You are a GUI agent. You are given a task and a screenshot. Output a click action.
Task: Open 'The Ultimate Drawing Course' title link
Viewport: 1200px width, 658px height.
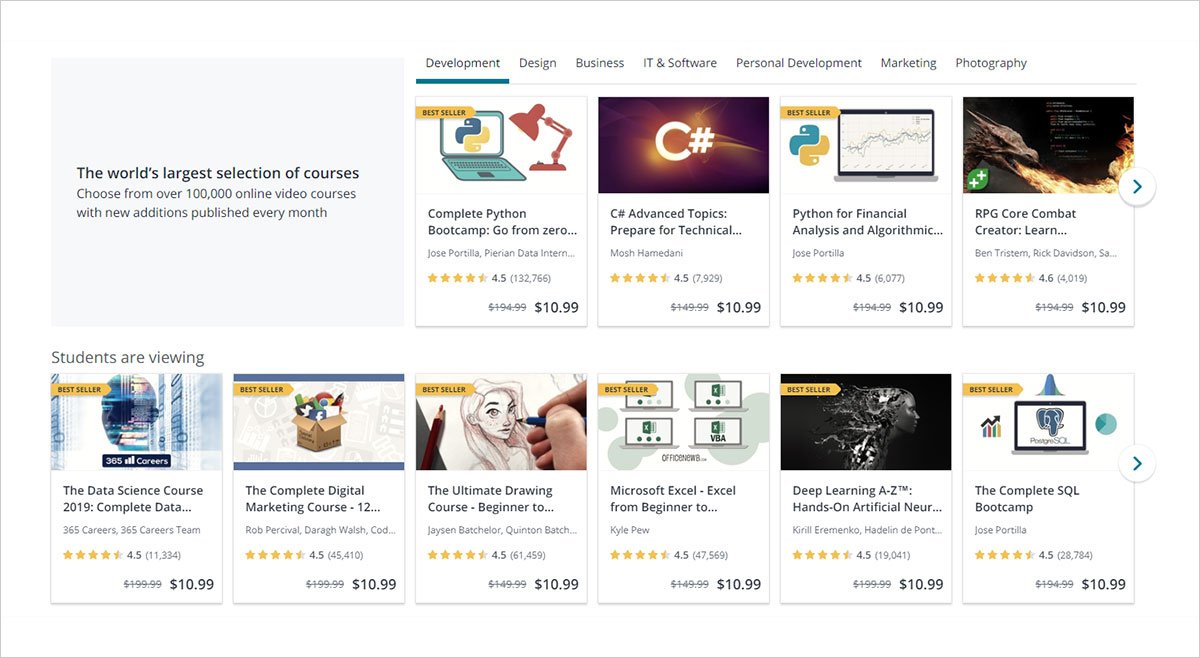click(491, 499)
